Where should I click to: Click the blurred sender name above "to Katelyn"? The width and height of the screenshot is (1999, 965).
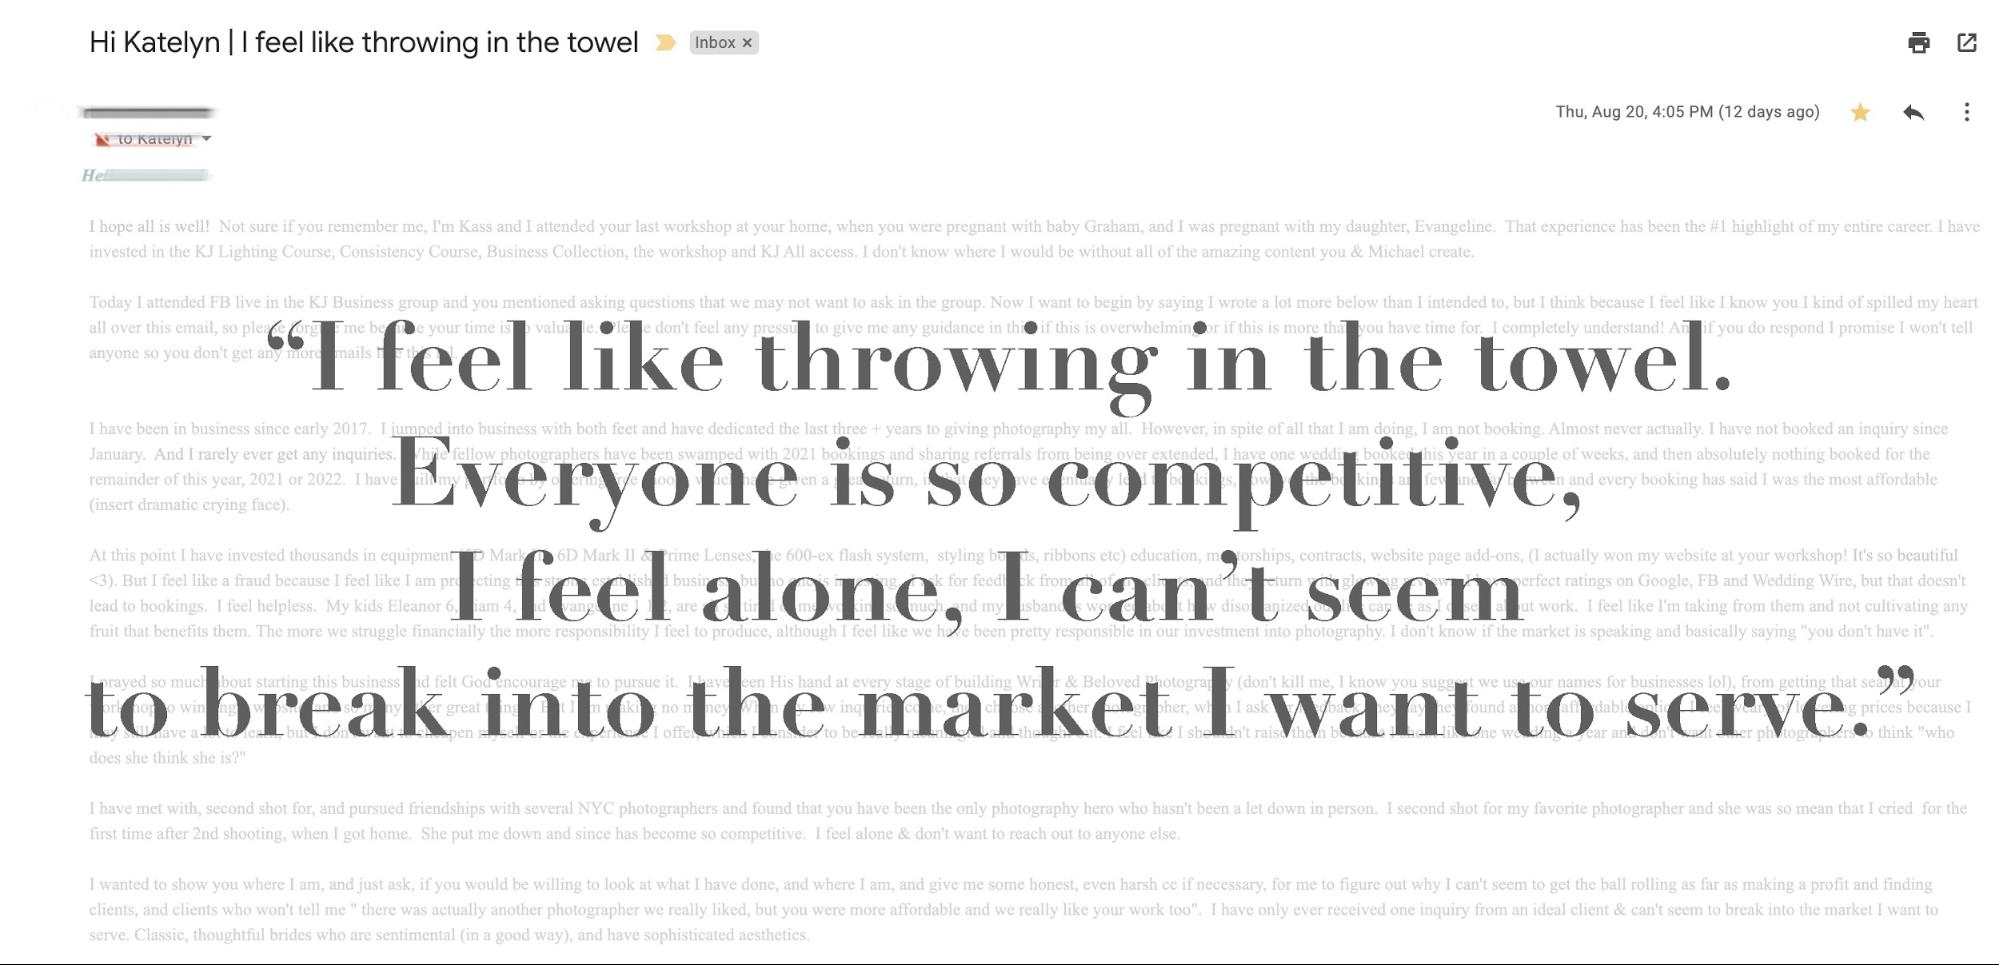pos(148,113)
